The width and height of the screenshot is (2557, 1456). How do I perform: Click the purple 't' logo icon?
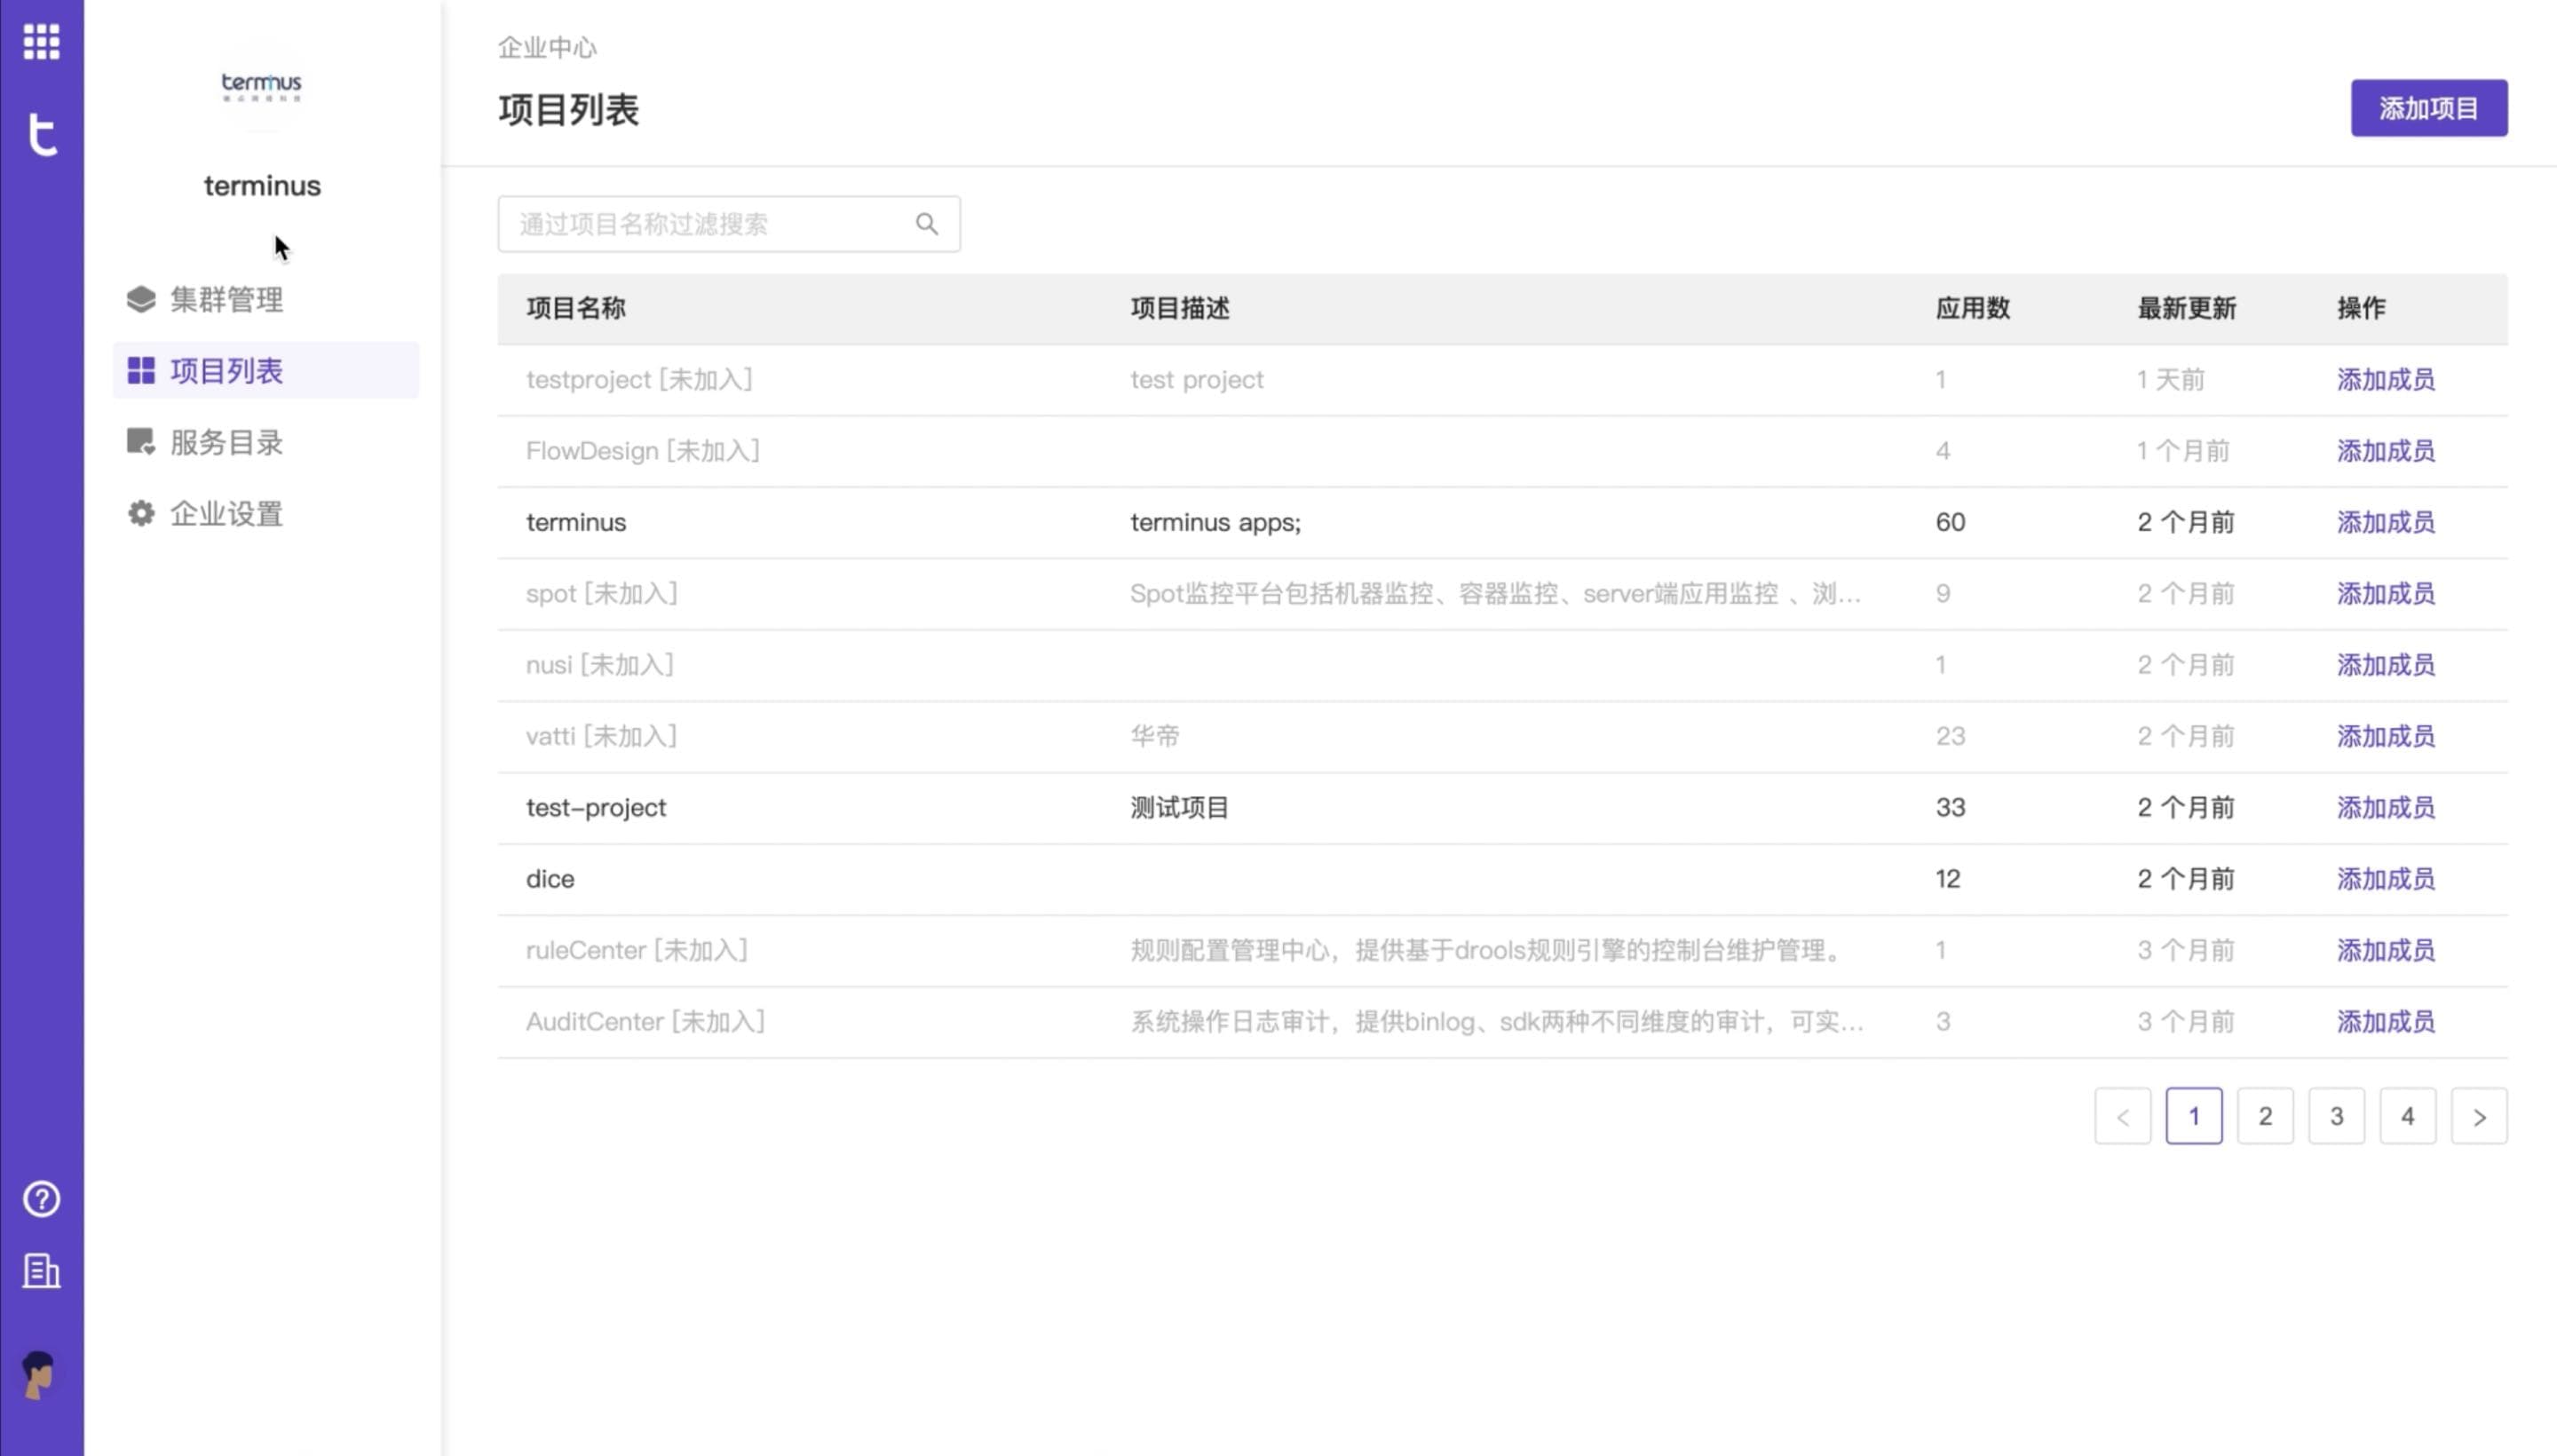[41, 134]
